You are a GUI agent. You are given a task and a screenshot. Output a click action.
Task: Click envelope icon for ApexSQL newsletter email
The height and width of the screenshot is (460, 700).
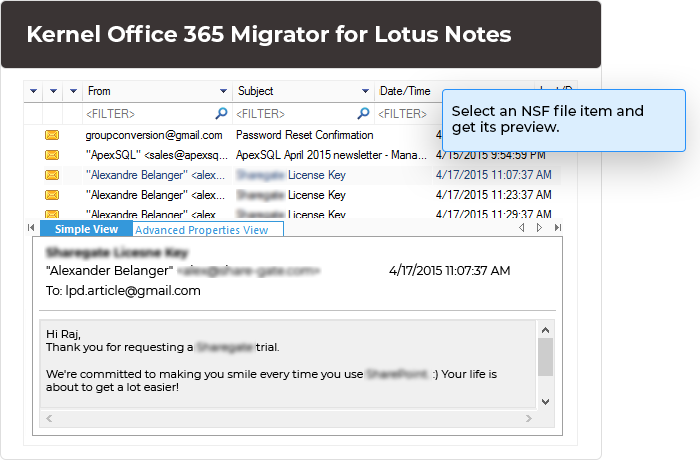(52, 155)
